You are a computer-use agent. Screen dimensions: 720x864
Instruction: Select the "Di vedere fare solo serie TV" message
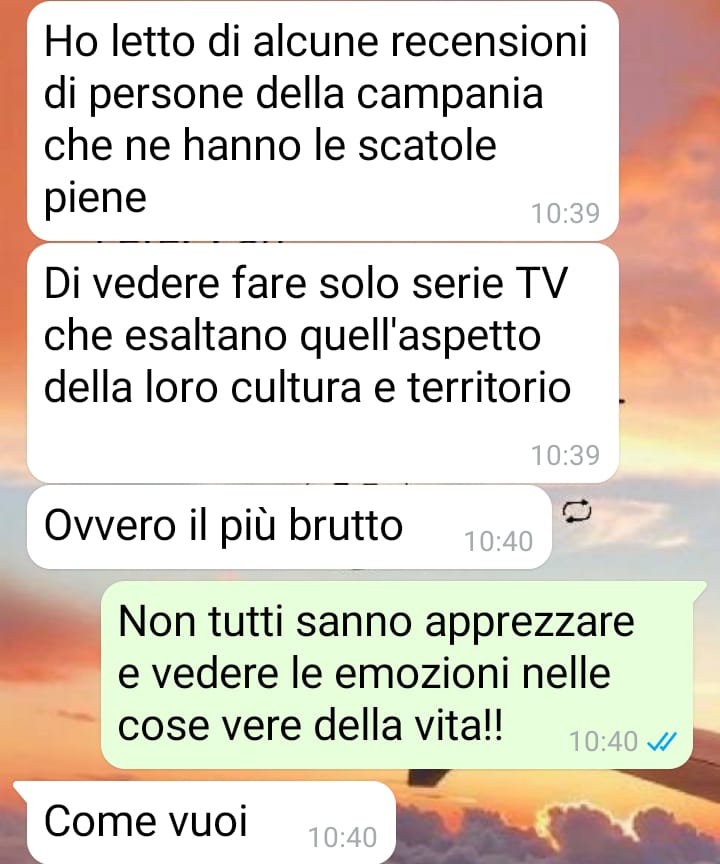tap(323, 364)
